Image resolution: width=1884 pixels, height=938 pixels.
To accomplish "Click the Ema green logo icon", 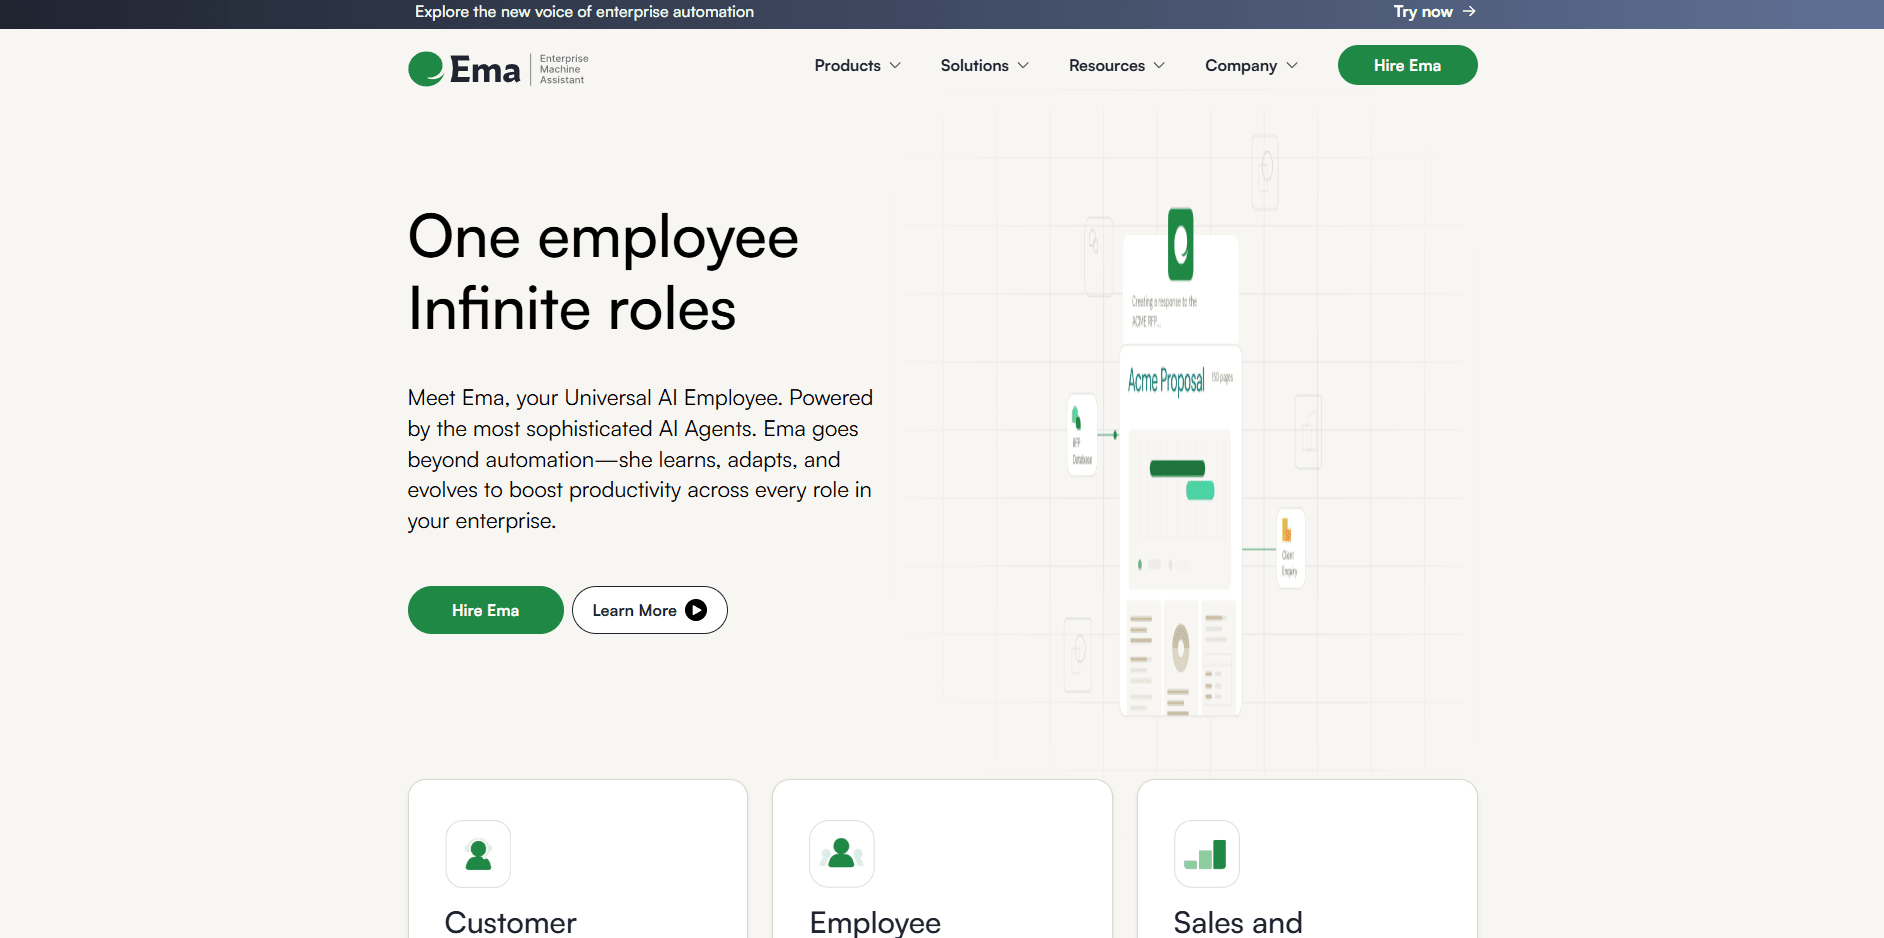I will pyautogui.click(x=426, y=69).
